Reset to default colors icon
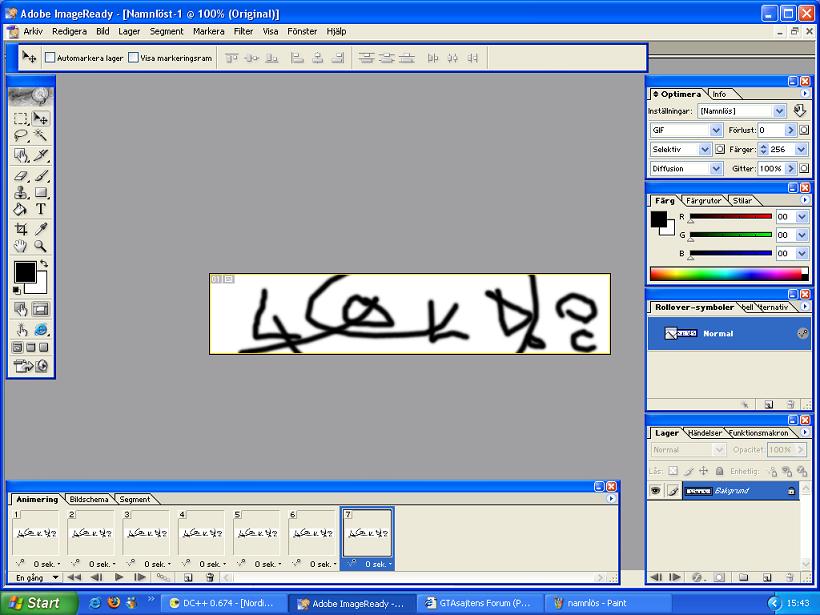 [x=17, y=290]
